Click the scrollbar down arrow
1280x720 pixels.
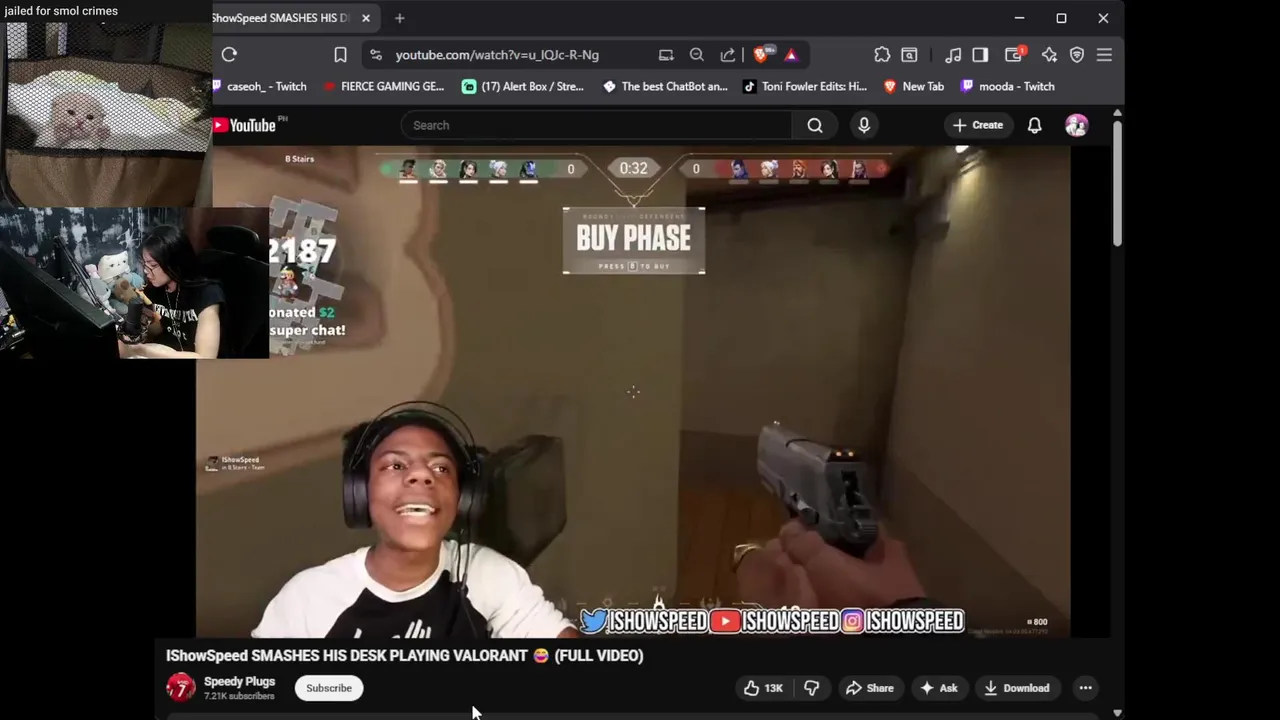tap(1117, 713)
